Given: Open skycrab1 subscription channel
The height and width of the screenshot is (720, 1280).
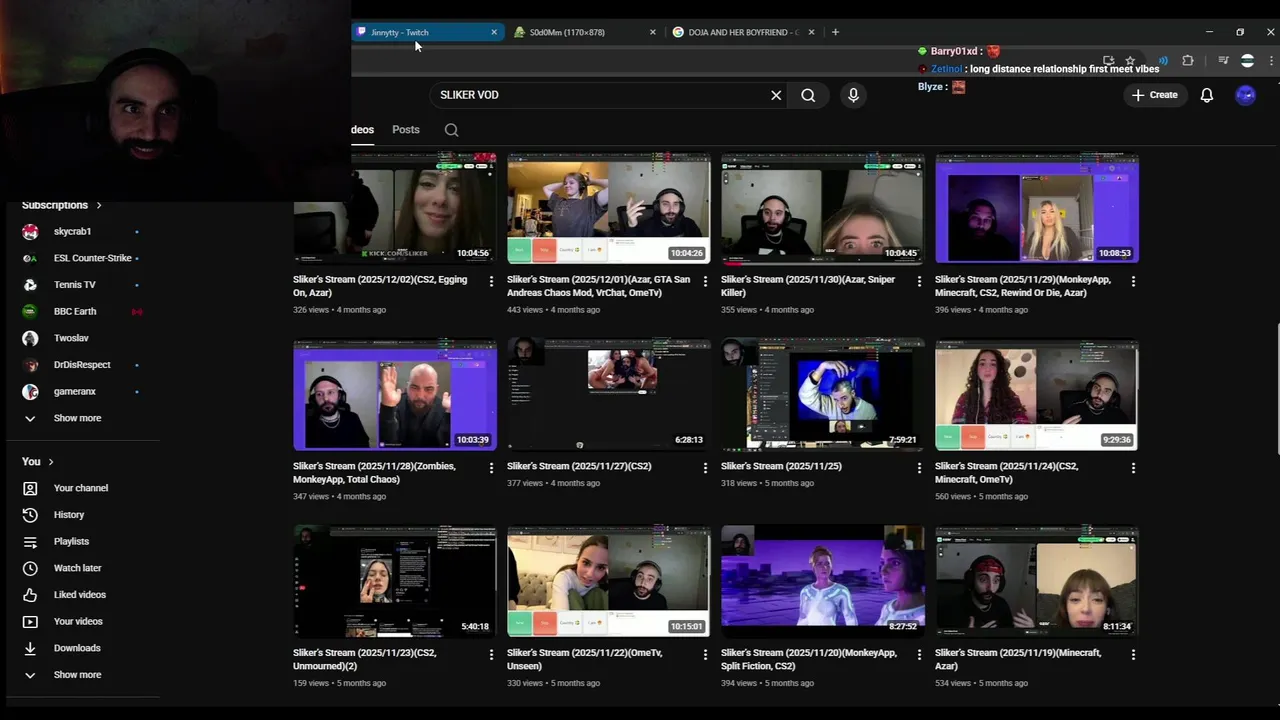Looking at the screenshot, I should [72, 232].
